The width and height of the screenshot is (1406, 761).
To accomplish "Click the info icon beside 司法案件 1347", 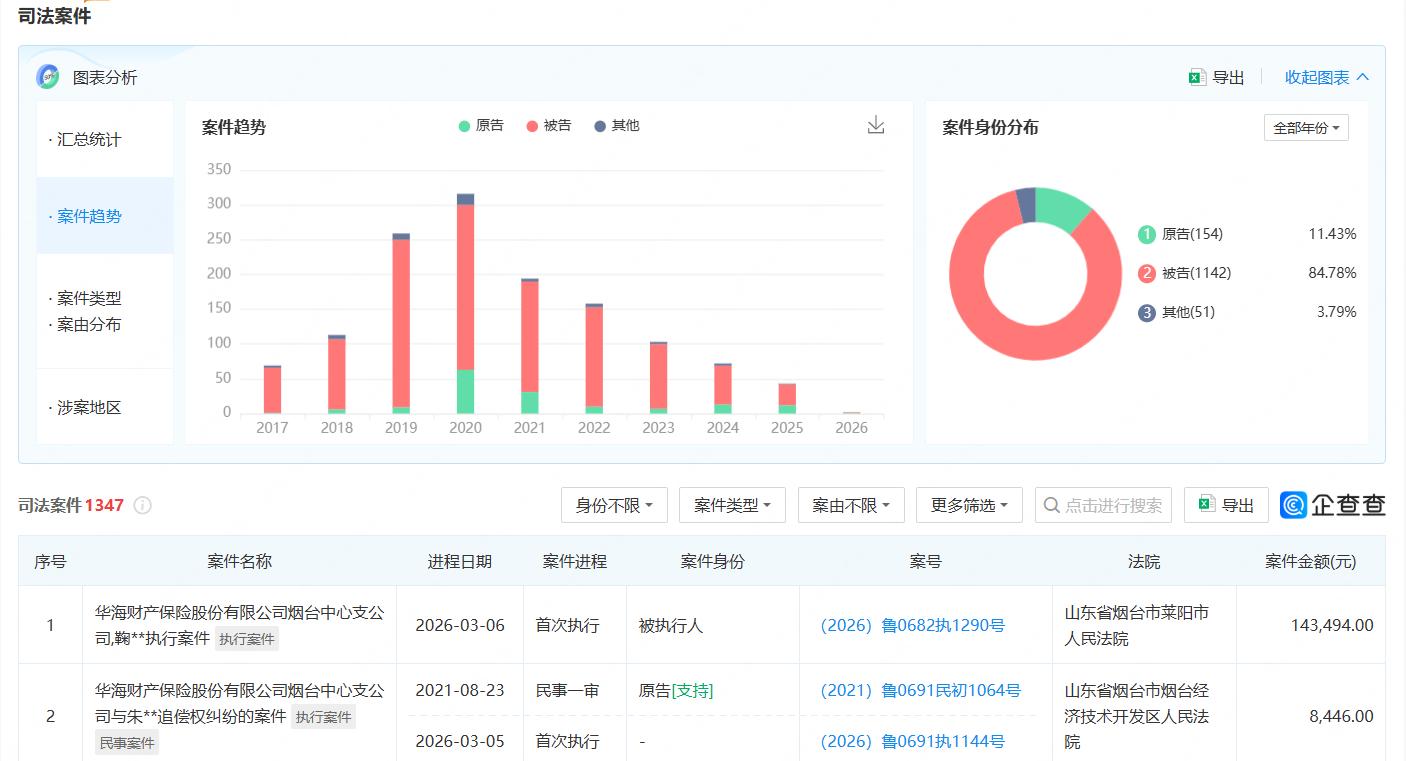I will click(x=143, y=506).
